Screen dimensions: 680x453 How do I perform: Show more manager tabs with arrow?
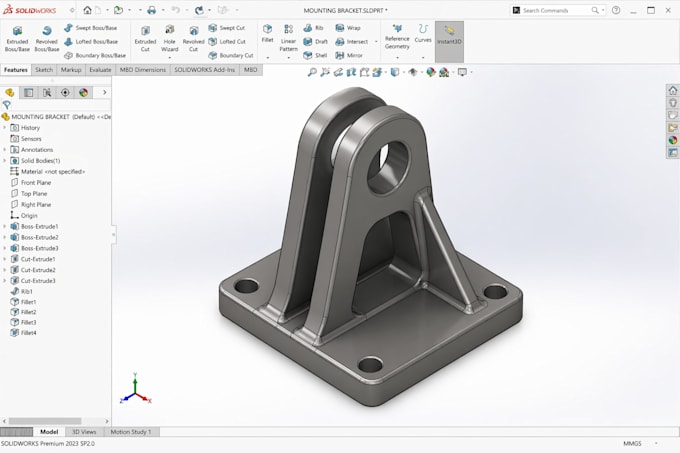pos(105,92)
